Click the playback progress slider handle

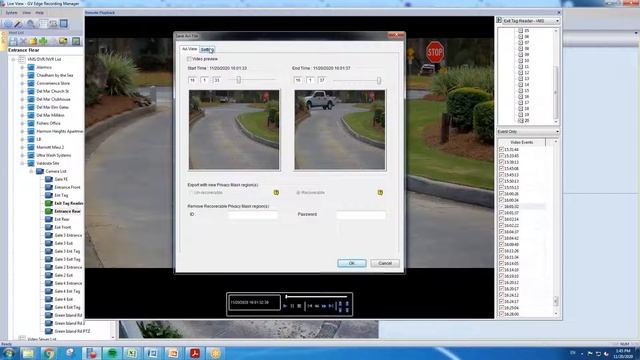(287, 297)
